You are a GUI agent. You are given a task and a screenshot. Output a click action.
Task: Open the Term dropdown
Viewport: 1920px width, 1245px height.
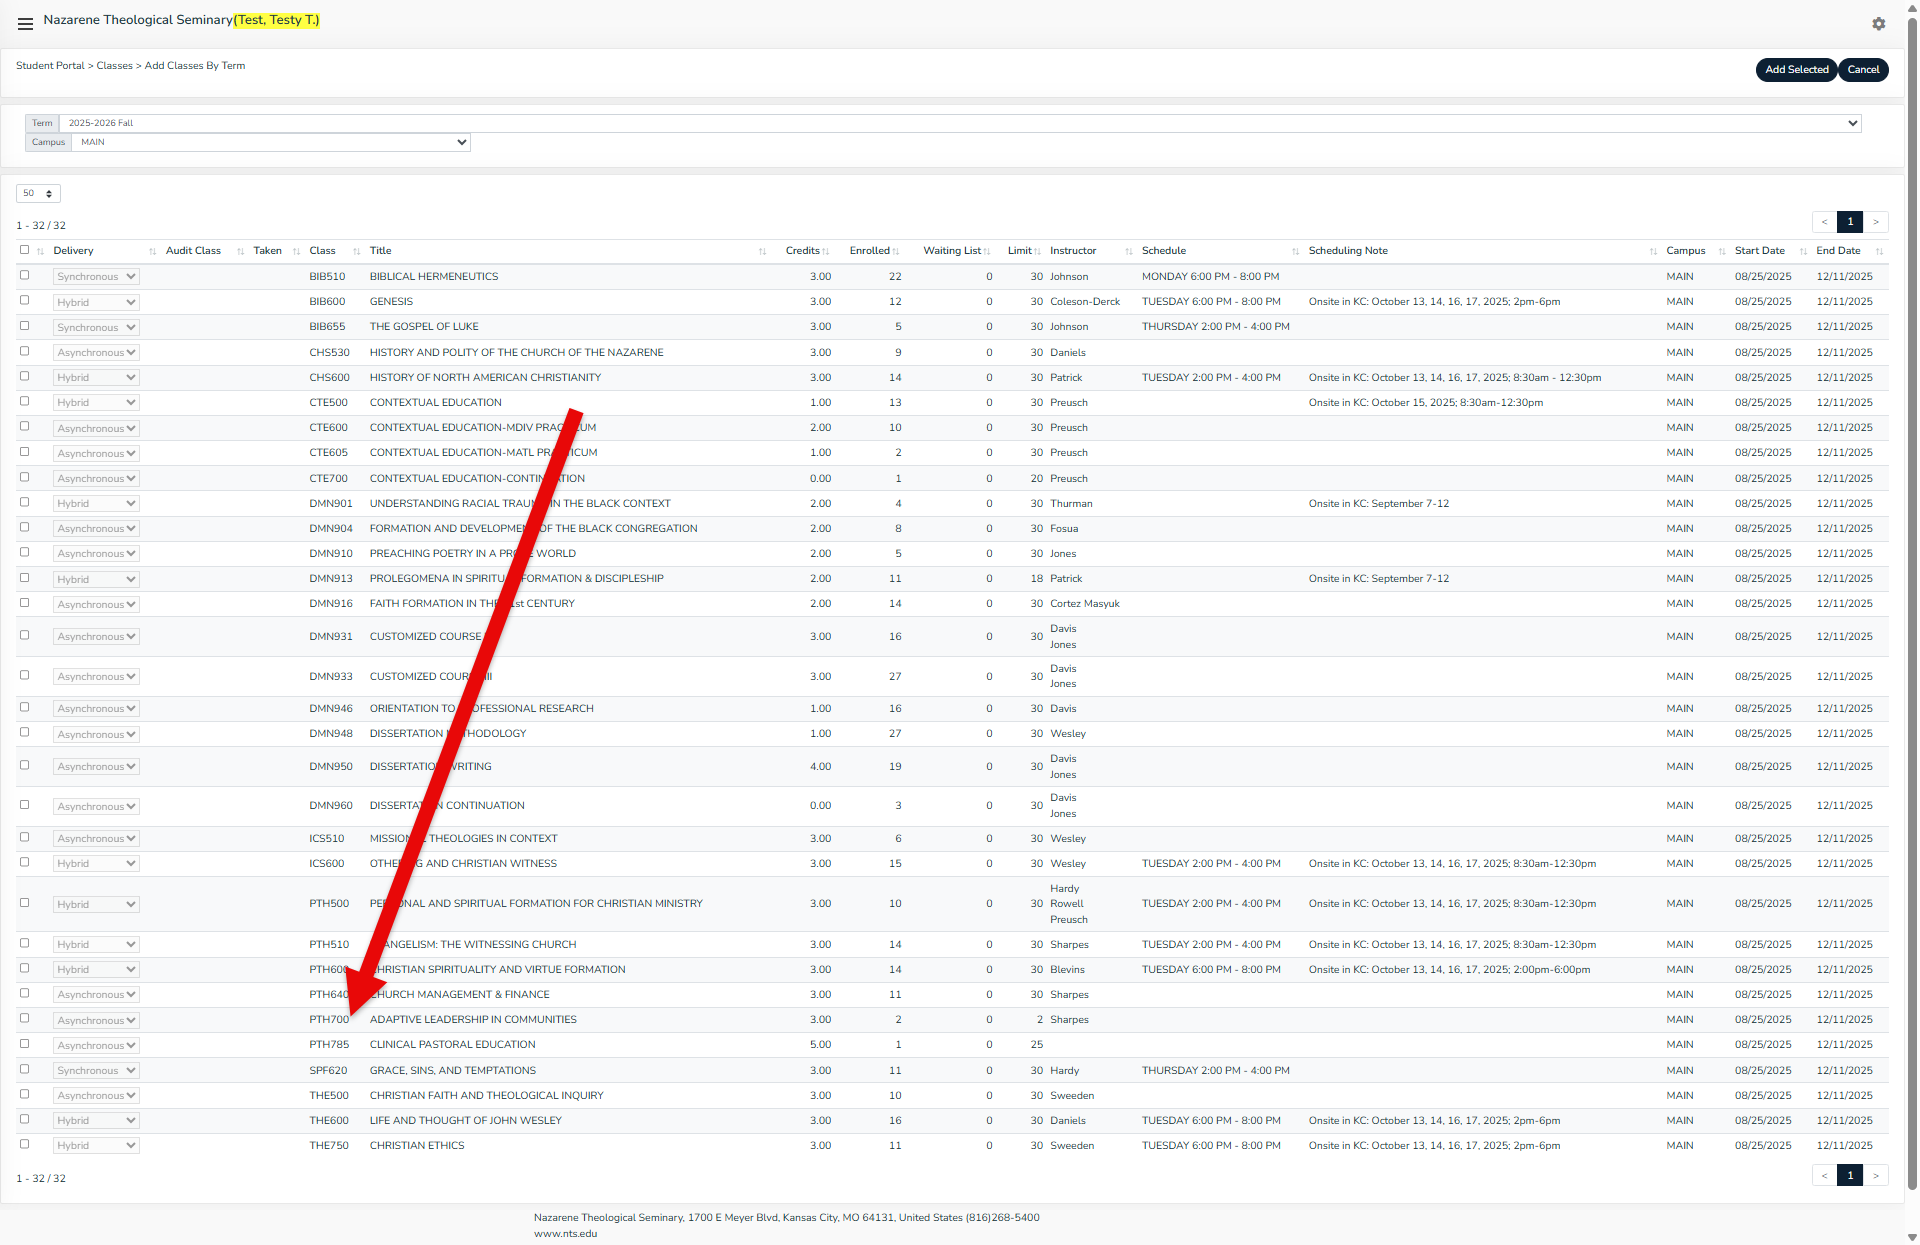pos(960,123)
